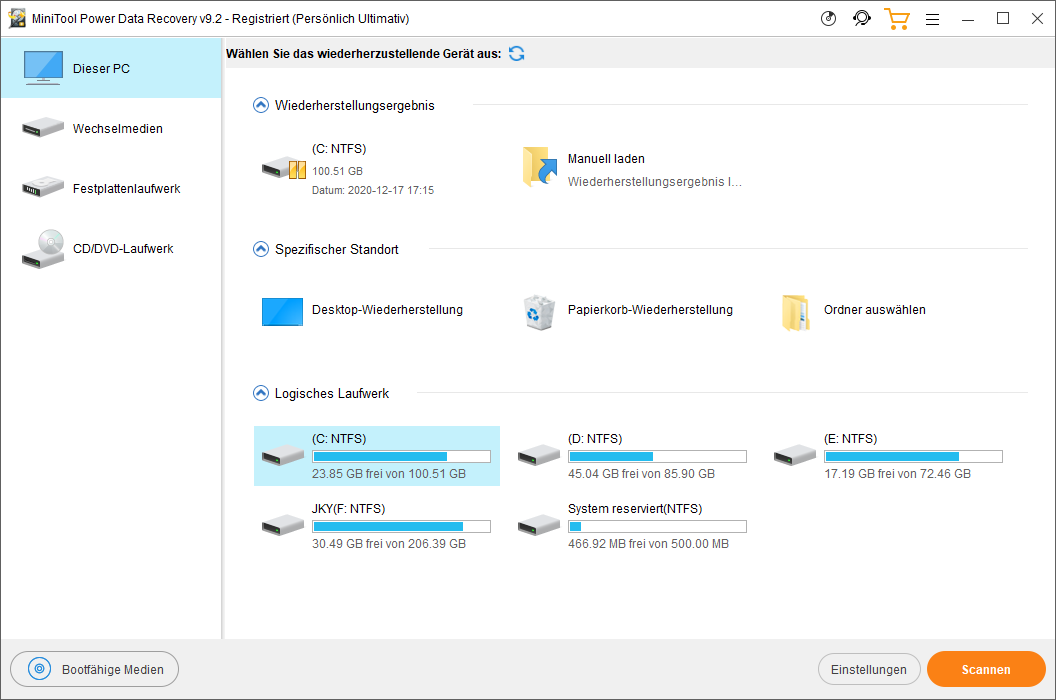Choose Papierkorb-Wiederherstellung recycle bin
Image resolution: width=1056 pixels, height=700 pixels.
coord(539,311)
